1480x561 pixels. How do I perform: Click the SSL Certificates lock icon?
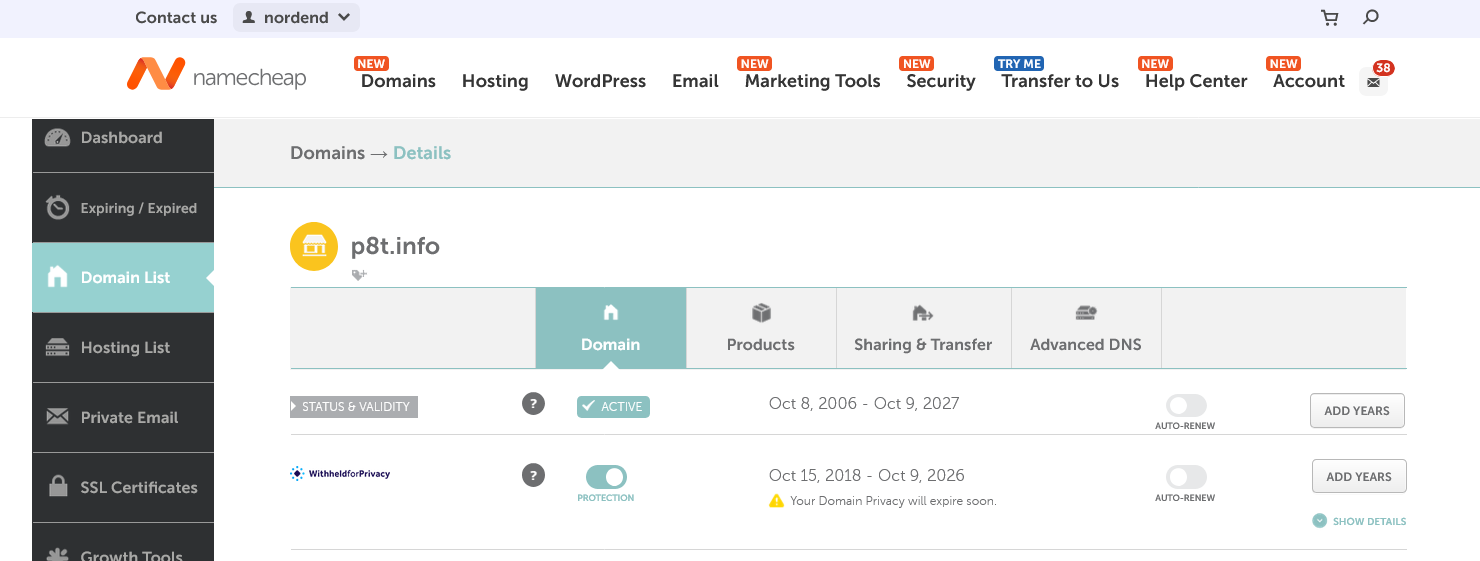point(59,487)
